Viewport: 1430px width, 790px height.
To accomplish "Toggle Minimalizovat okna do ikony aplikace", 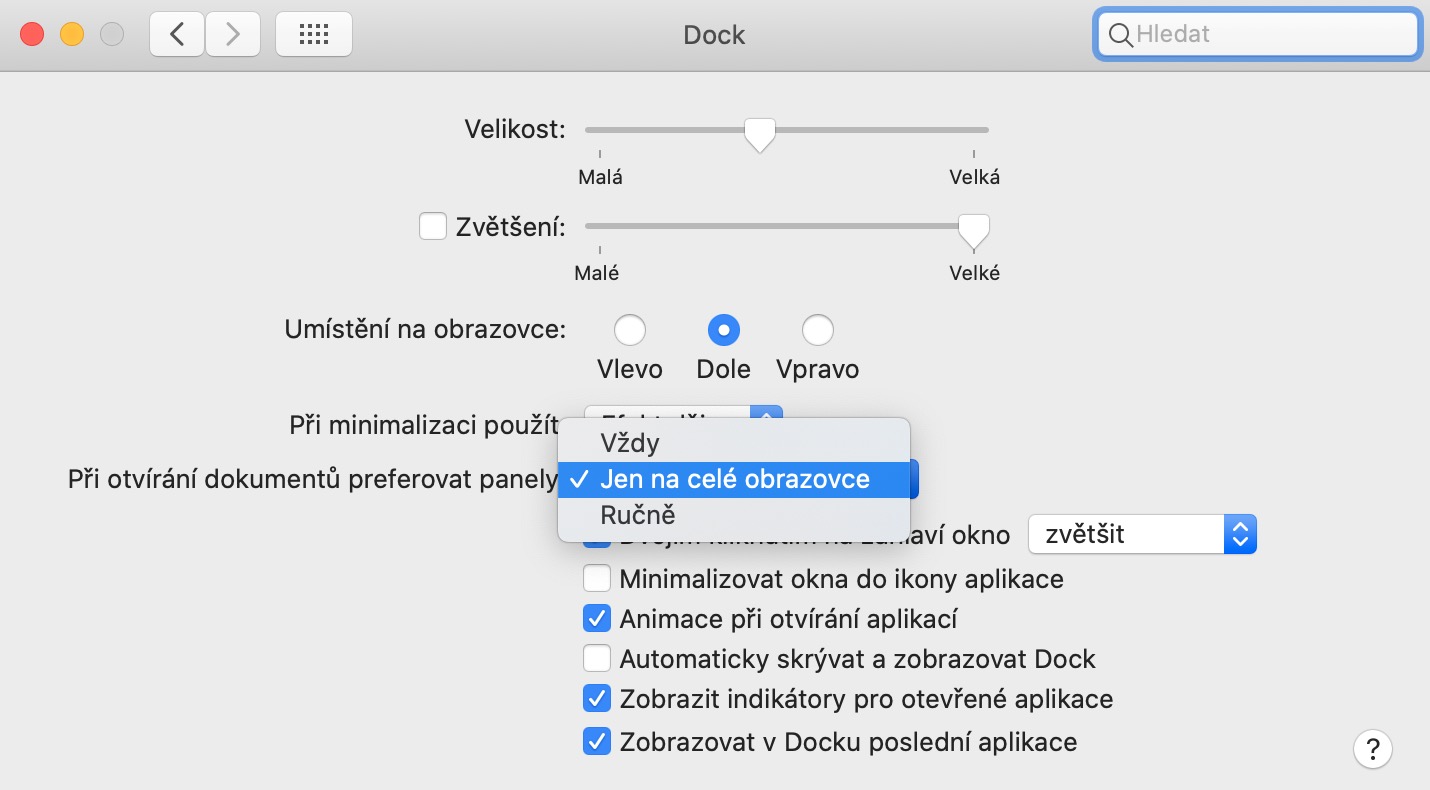I will (x=597, y=579).
